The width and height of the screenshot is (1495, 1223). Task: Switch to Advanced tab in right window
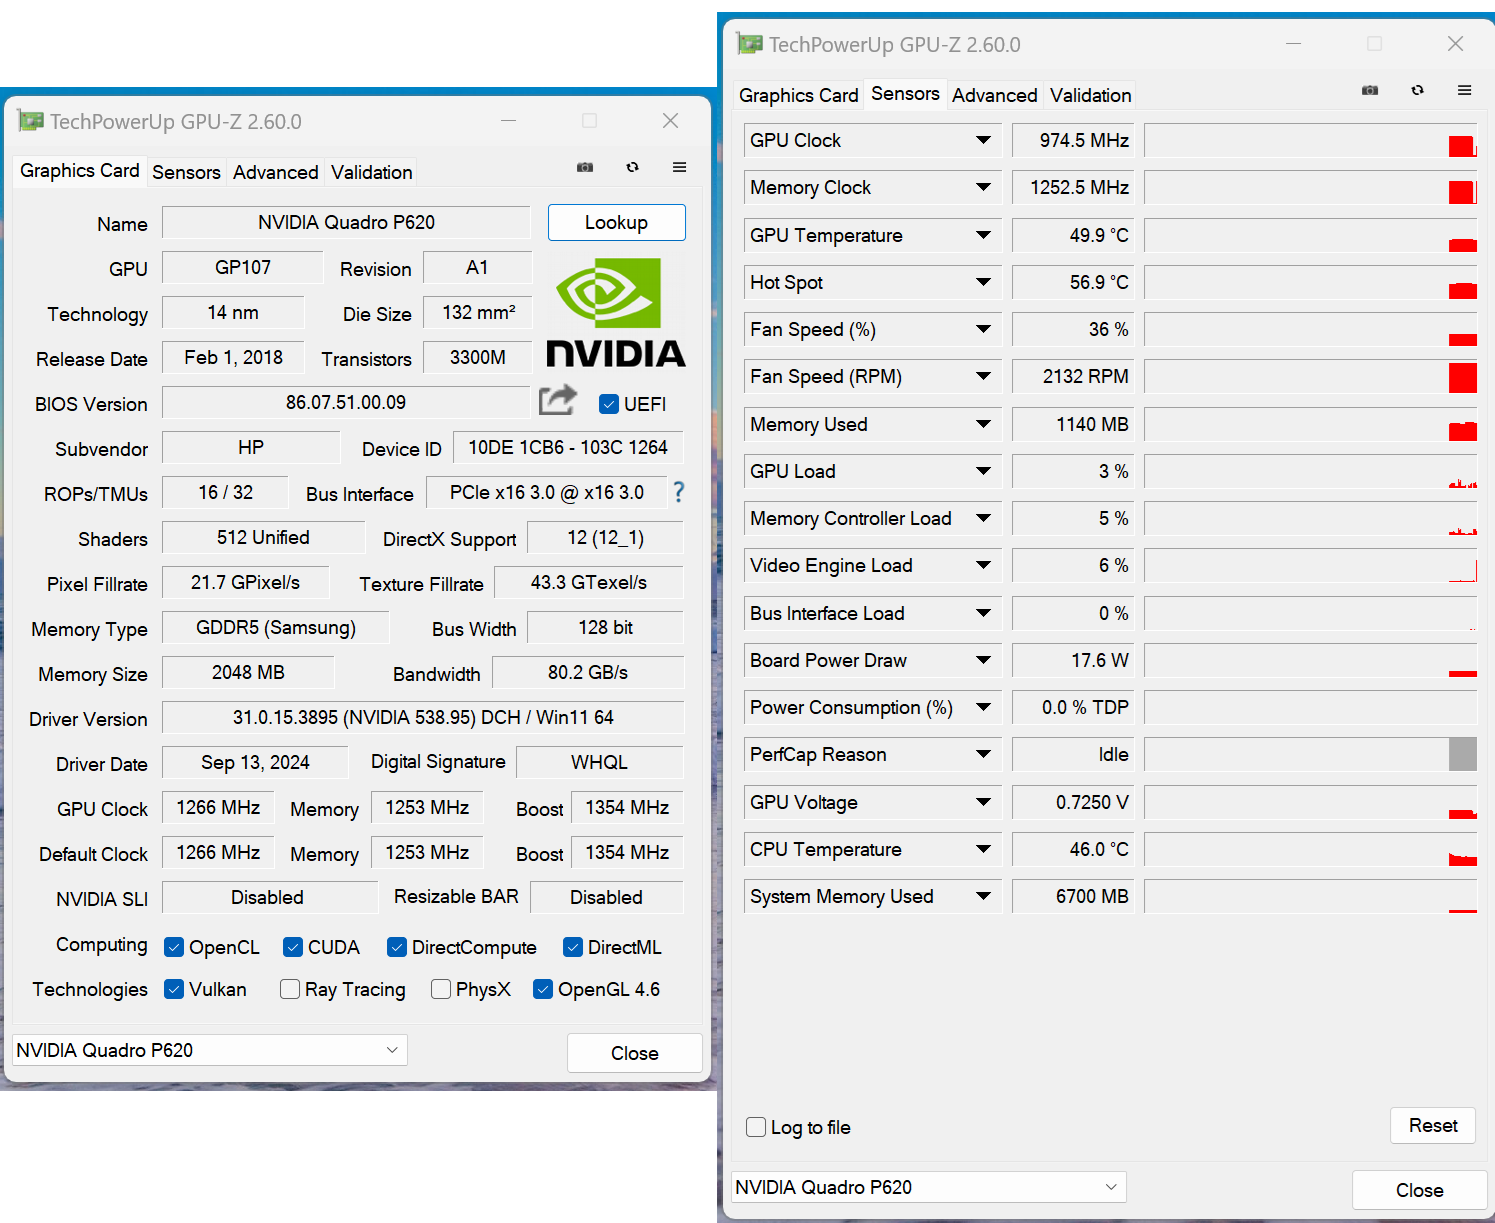[995, 95]
